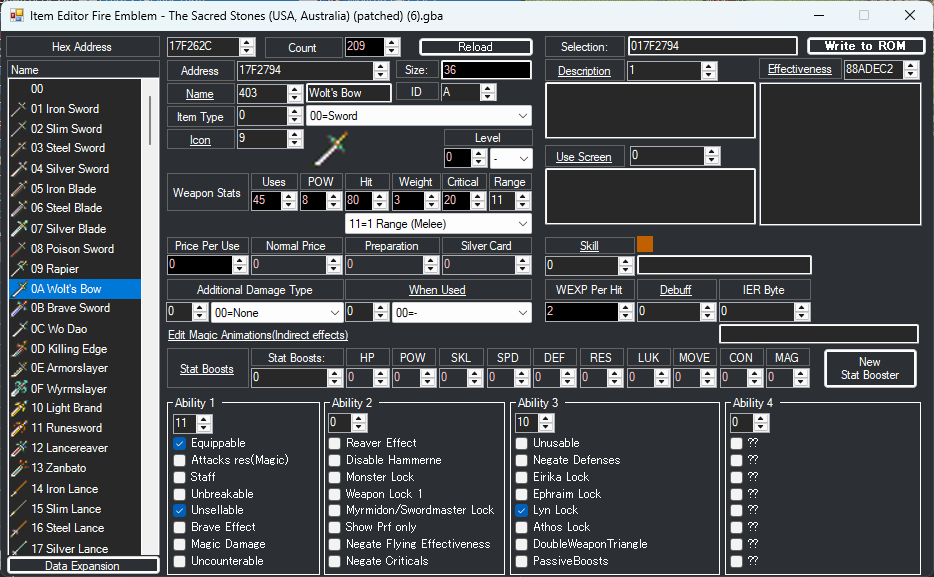Click the Edit Magic Animations link
934x577 pixels.
click(x=258, y=335)
